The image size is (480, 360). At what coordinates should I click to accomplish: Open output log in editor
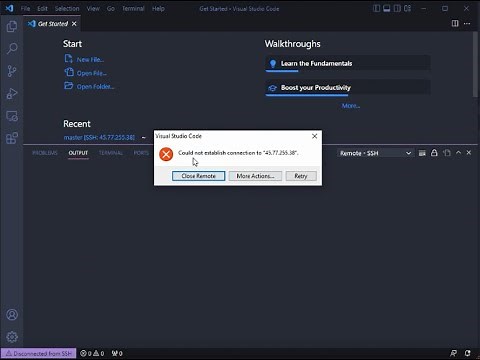(x=447, y=153)
